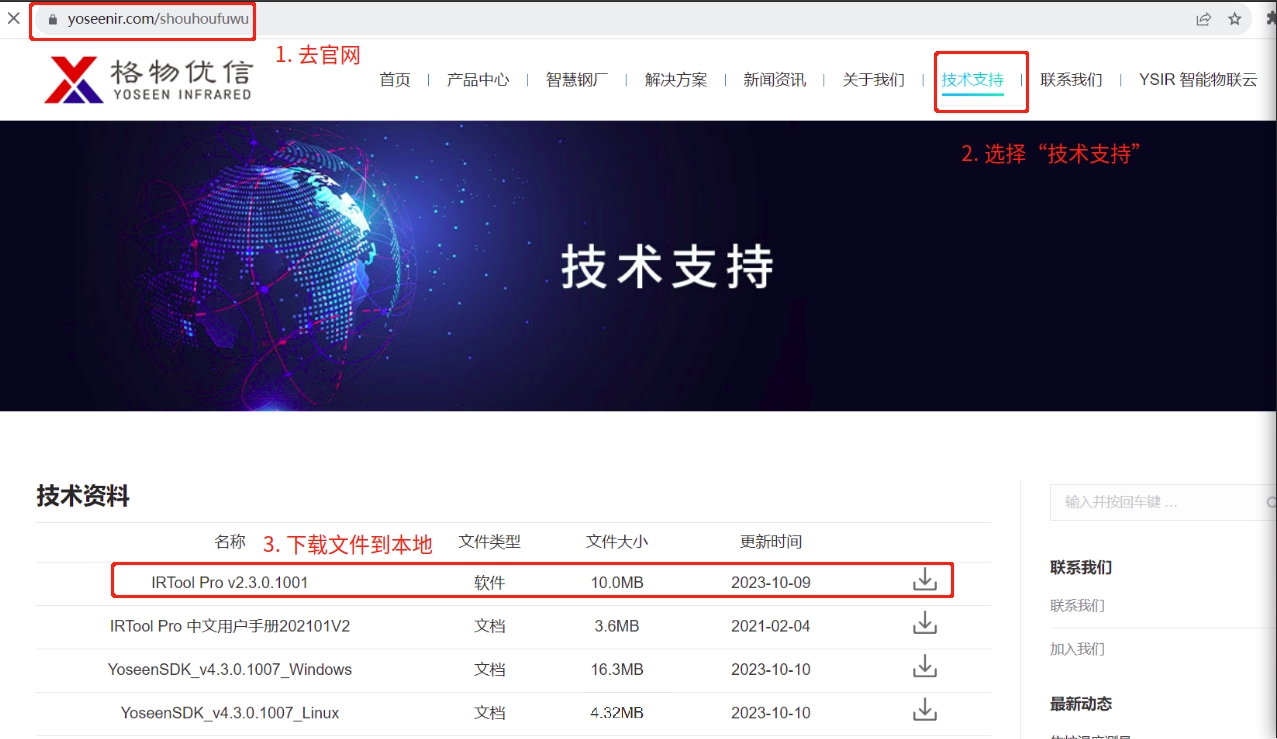Select the 新闻资讯 menu item
Image resolution: width=1277 pixels, height=739 pixels.
[774, 80]
